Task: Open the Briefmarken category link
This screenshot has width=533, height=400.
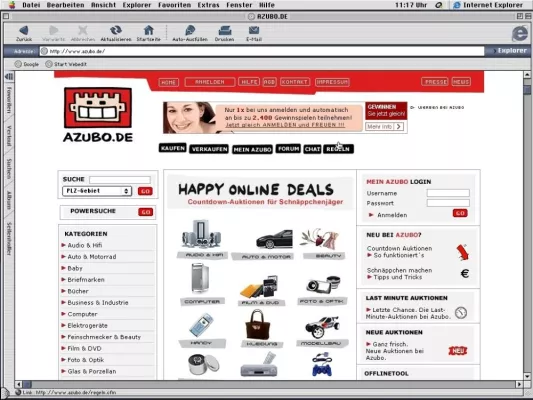Action: pyautogui.click(x=86, y=280)
